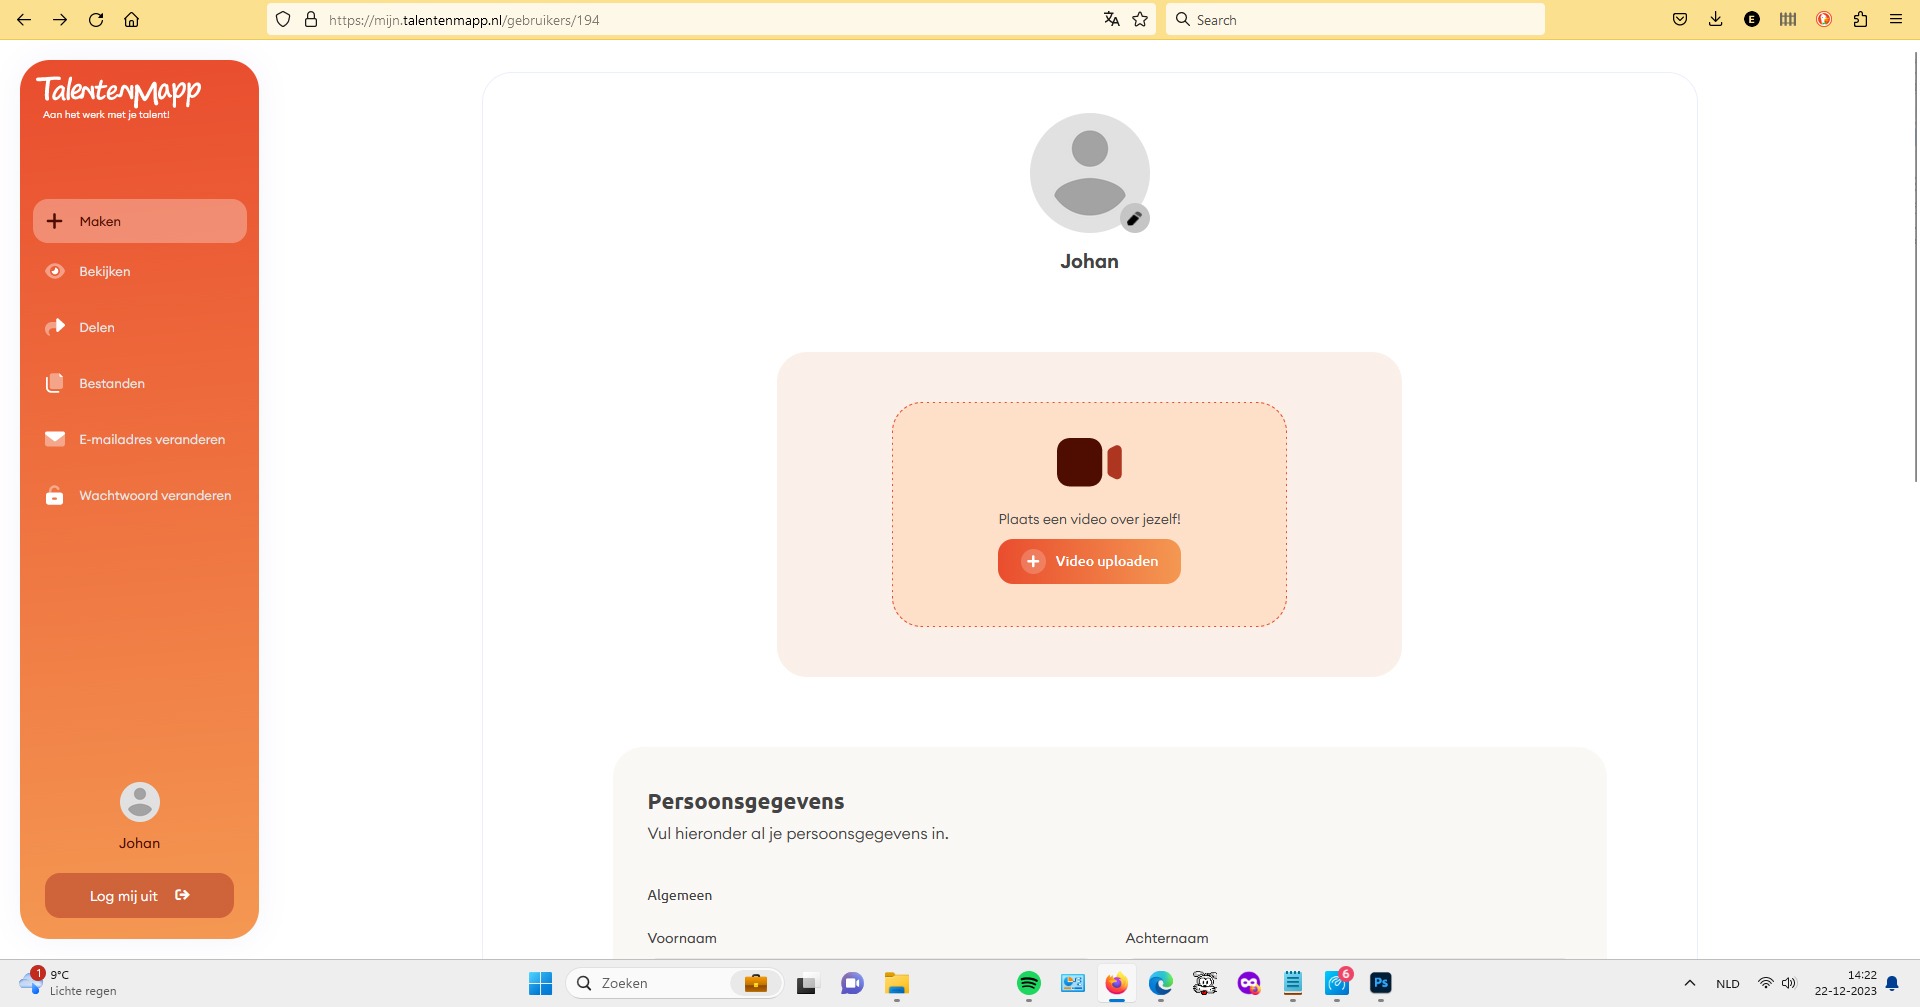Open the weather widget Lichte regen
This screenshot has width=1920, height=1007.
[70, 983]
